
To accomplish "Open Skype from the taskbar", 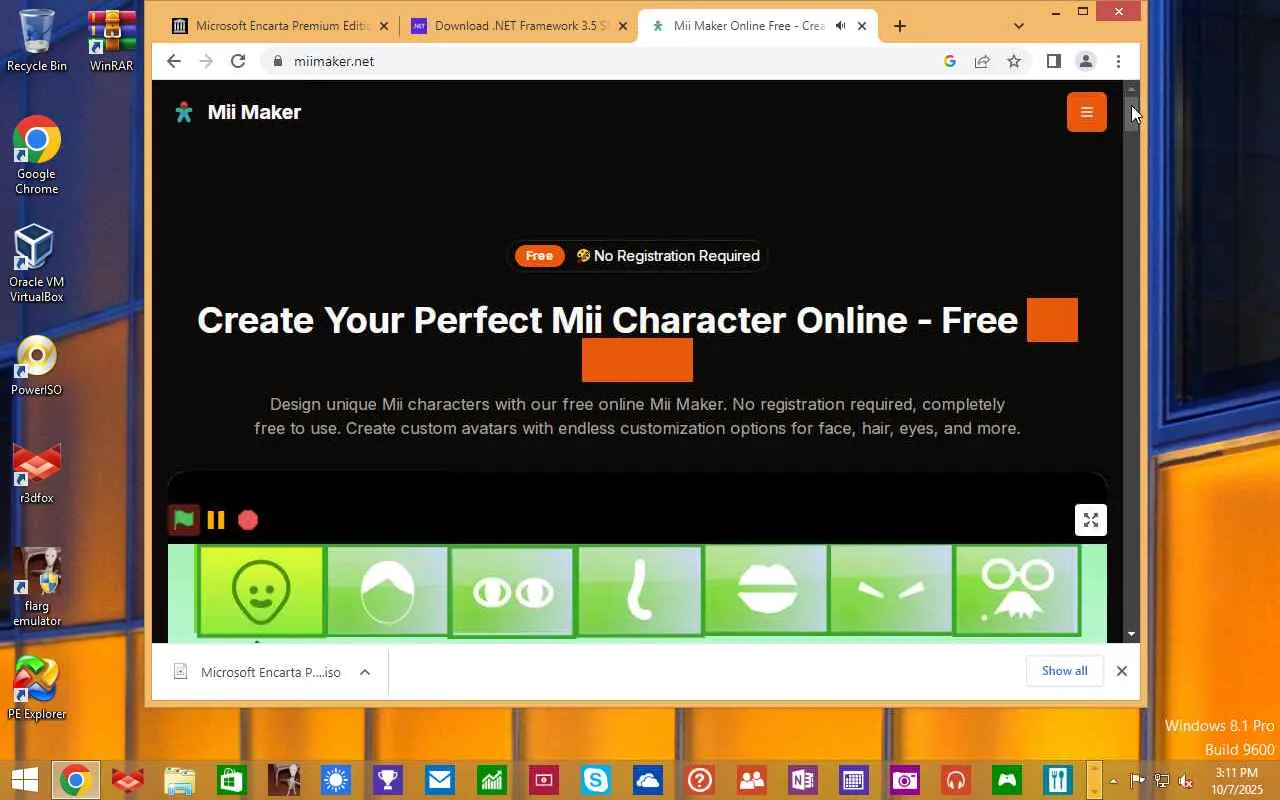I will [x=595, y=780].
